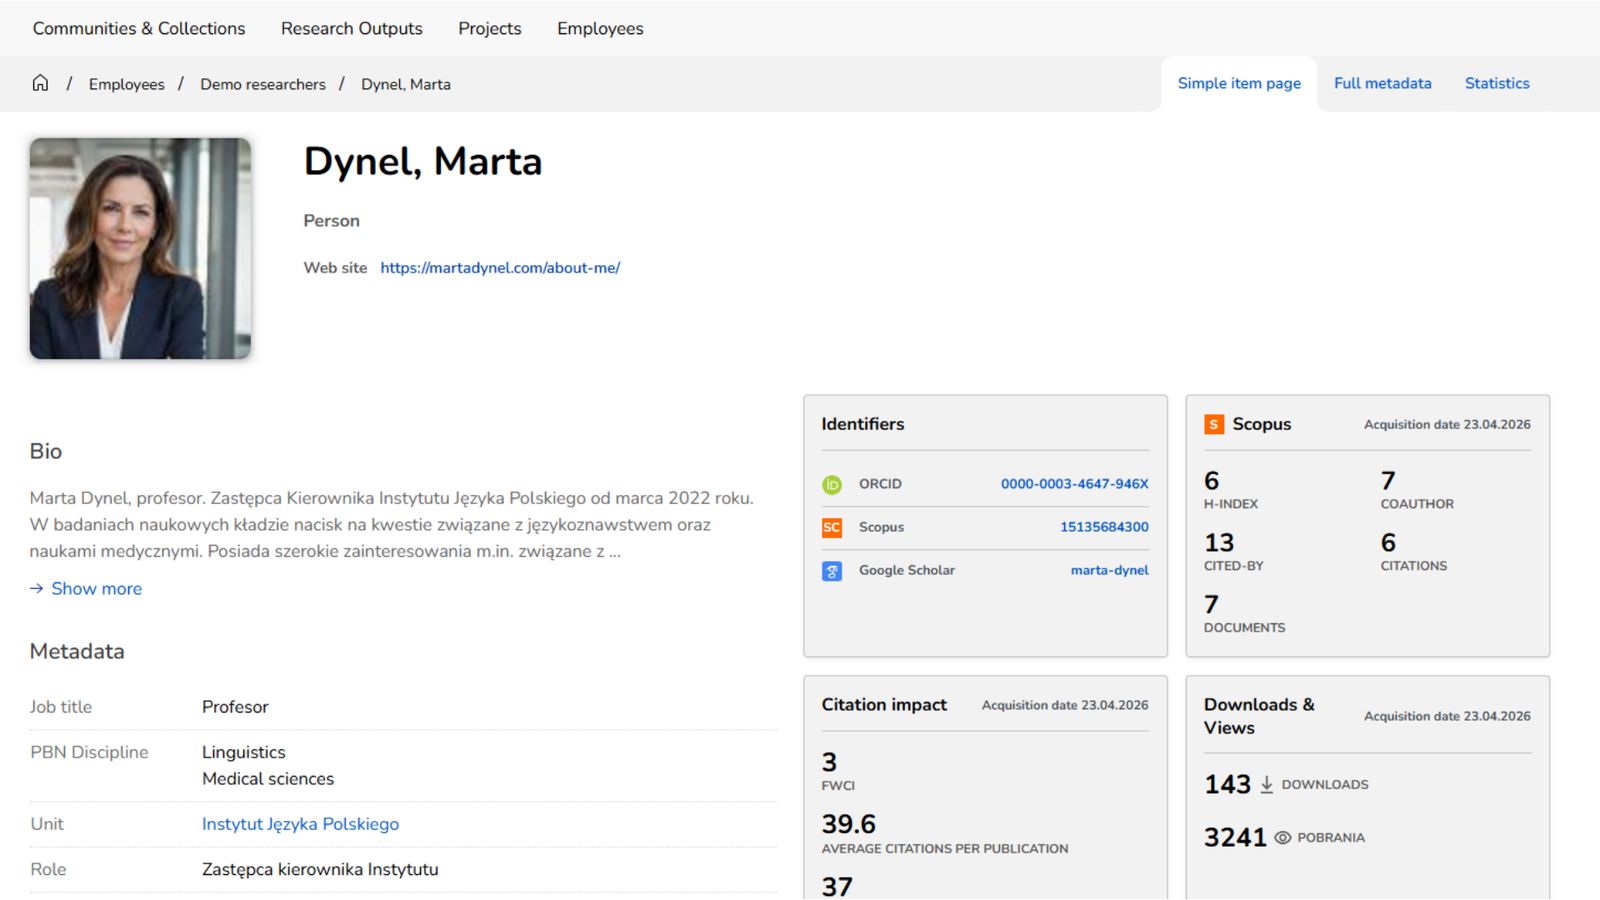Click the 'Dynel, Marta' breadcrumb text

(x=406, y=84)
